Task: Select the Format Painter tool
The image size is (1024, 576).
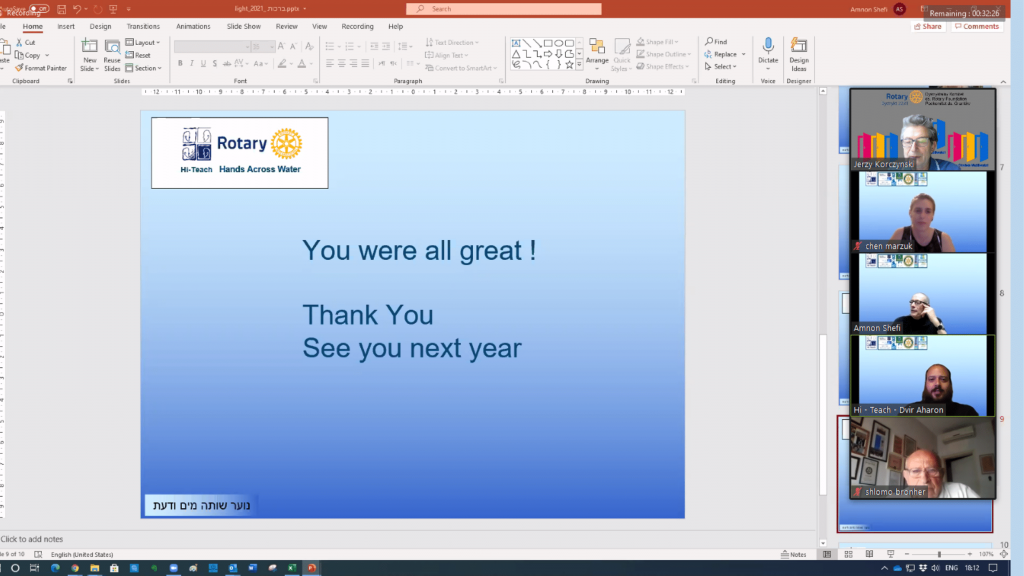Action: pyautogui.click(x=42, y=68)
